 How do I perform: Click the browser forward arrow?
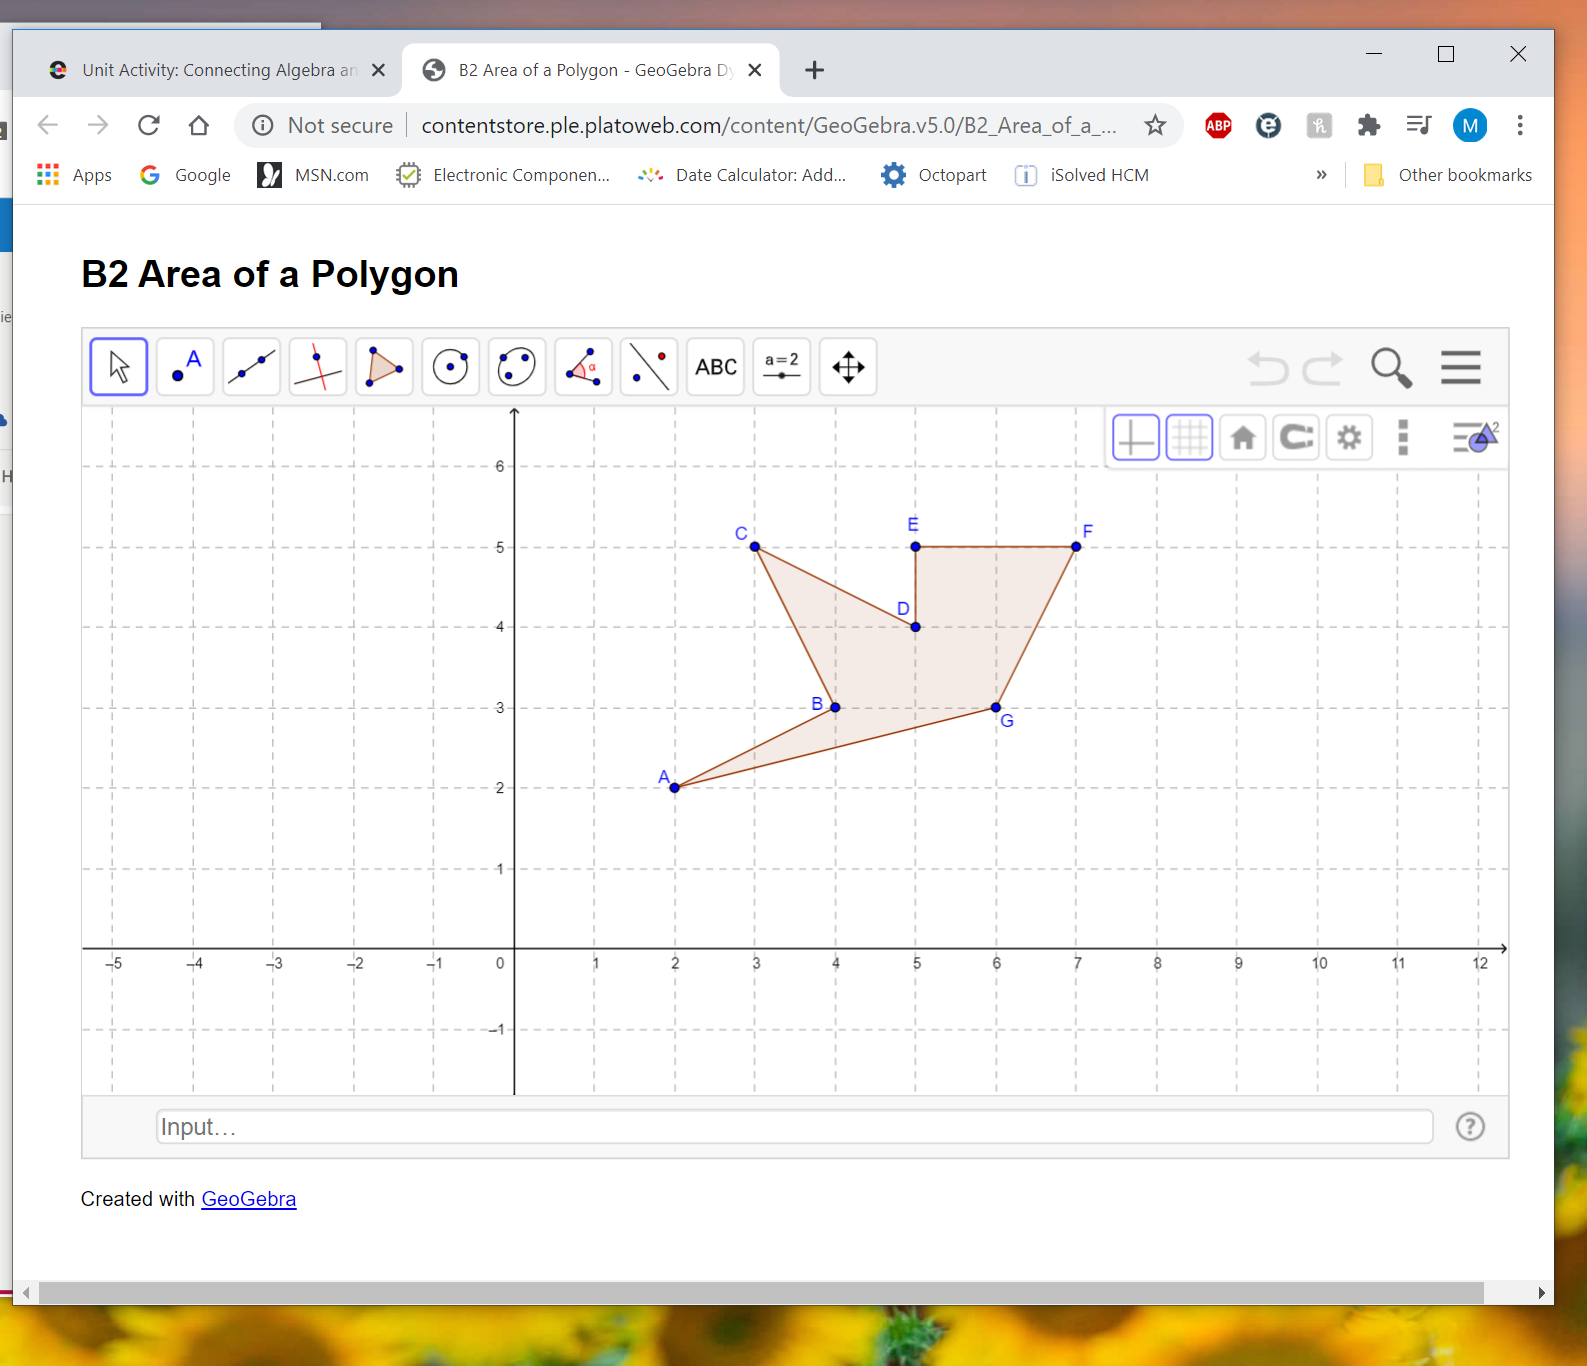(98, 125)
